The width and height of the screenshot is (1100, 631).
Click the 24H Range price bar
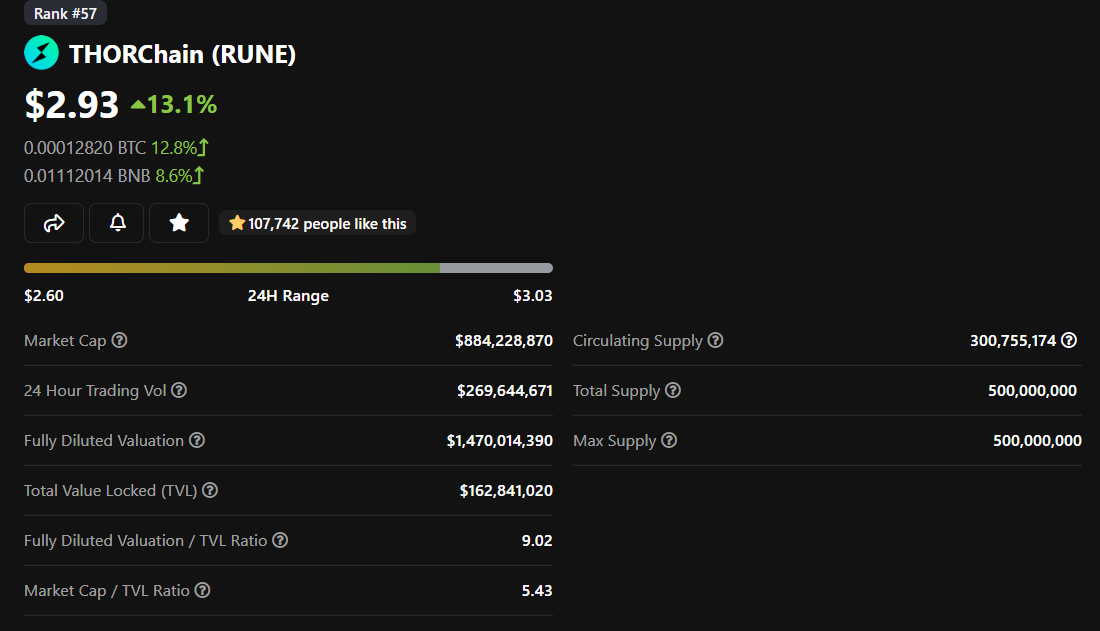tap(288, 268)
